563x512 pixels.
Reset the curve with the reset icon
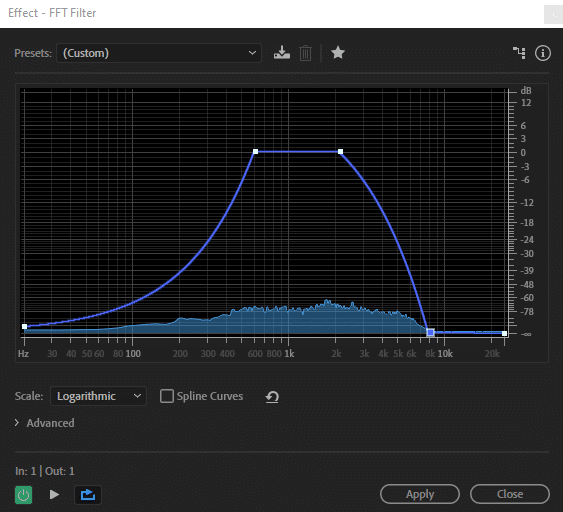272,397
